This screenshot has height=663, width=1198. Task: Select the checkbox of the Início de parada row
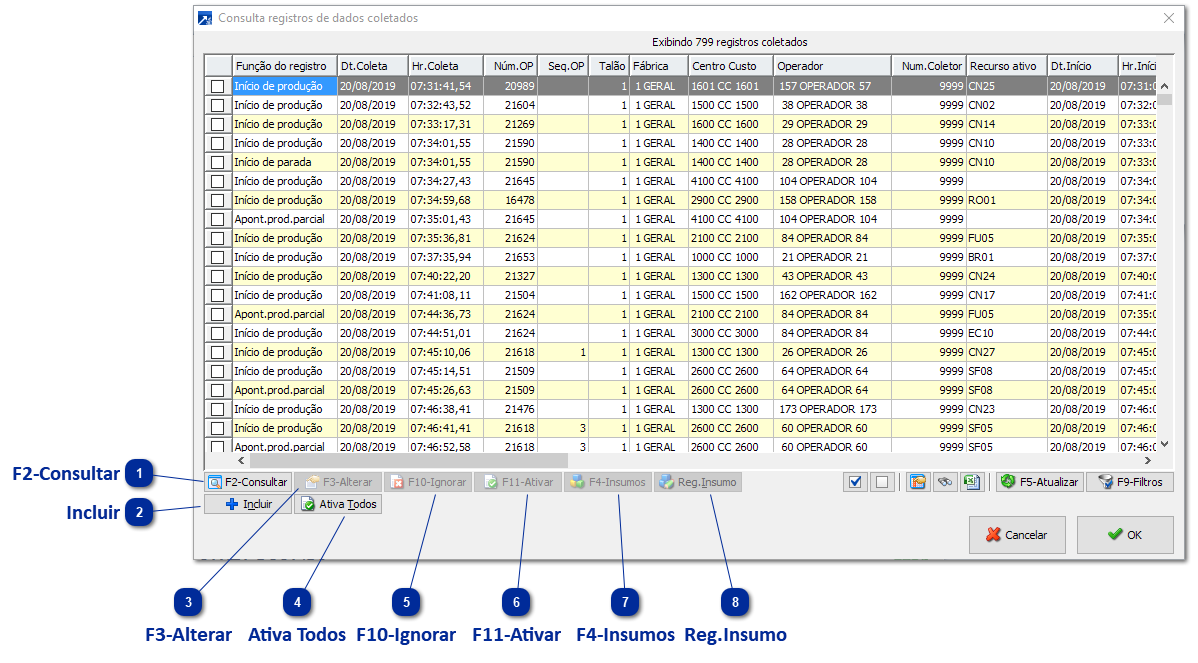218,163
